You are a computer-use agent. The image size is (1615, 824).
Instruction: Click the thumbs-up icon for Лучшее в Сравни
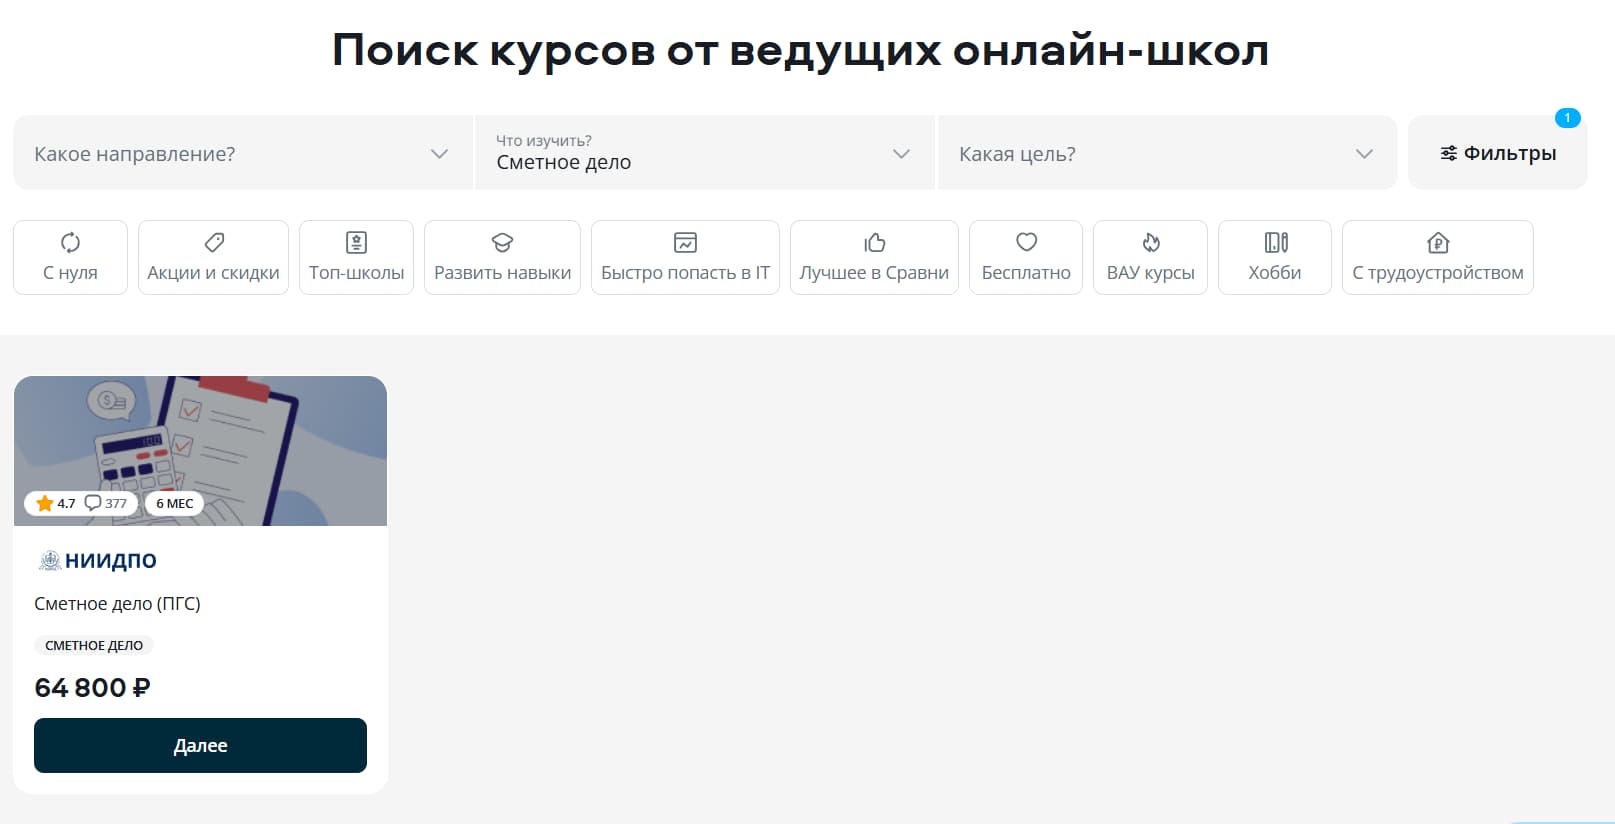click(x=874, y=242)
